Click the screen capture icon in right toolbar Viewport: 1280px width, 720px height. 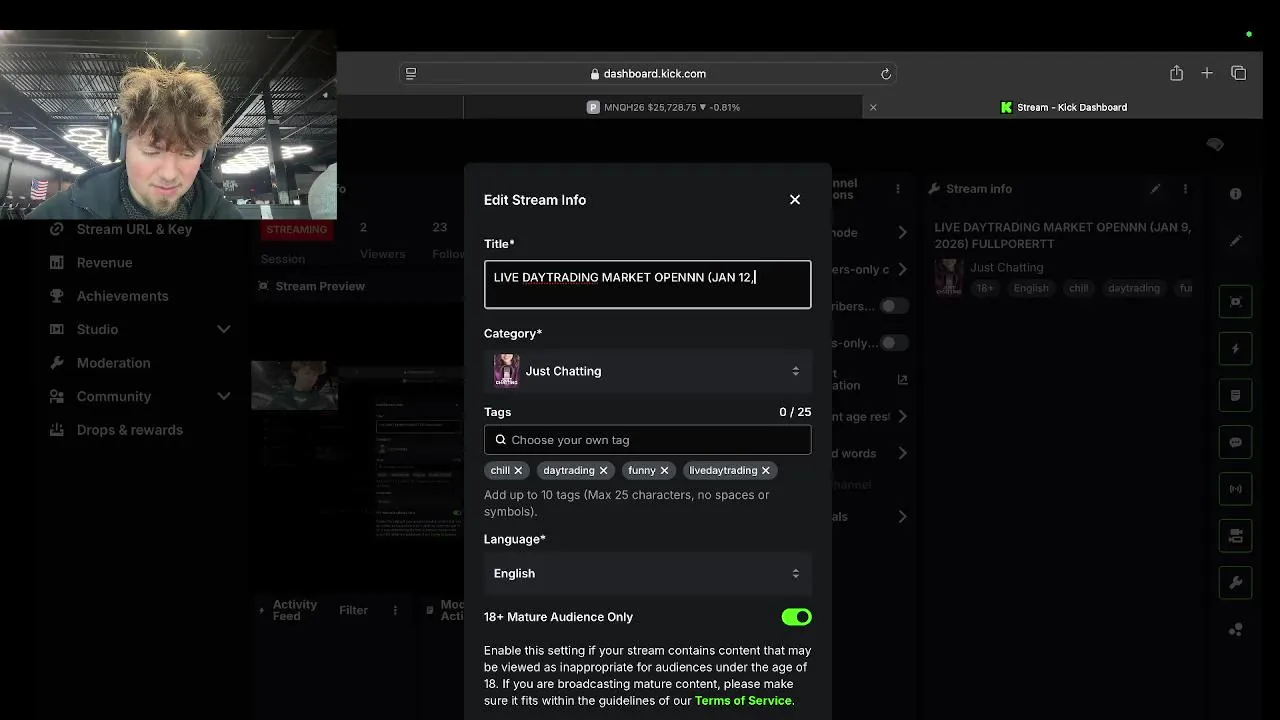pos(1236,302)
